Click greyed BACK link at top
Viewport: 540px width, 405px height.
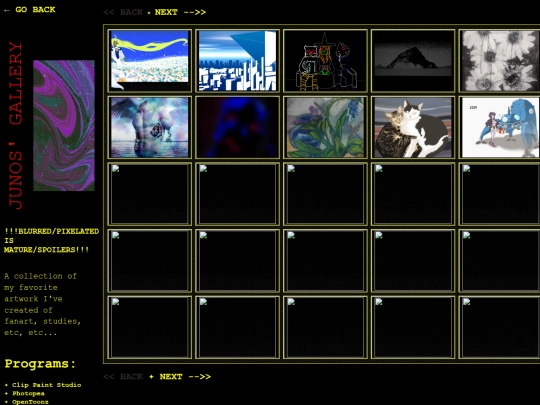click(123, 12)
